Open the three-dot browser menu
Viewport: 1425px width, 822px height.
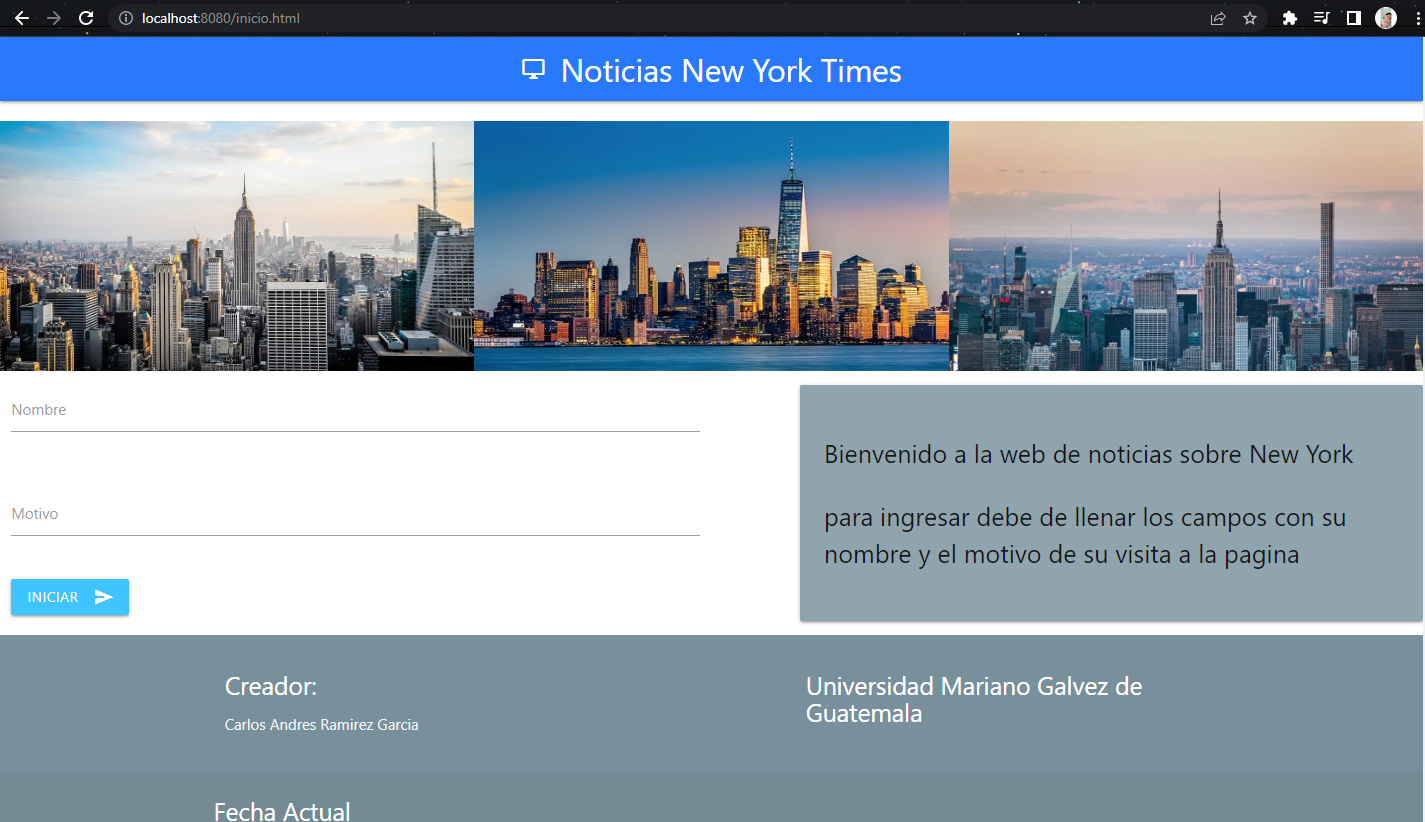coord(1416,17)
